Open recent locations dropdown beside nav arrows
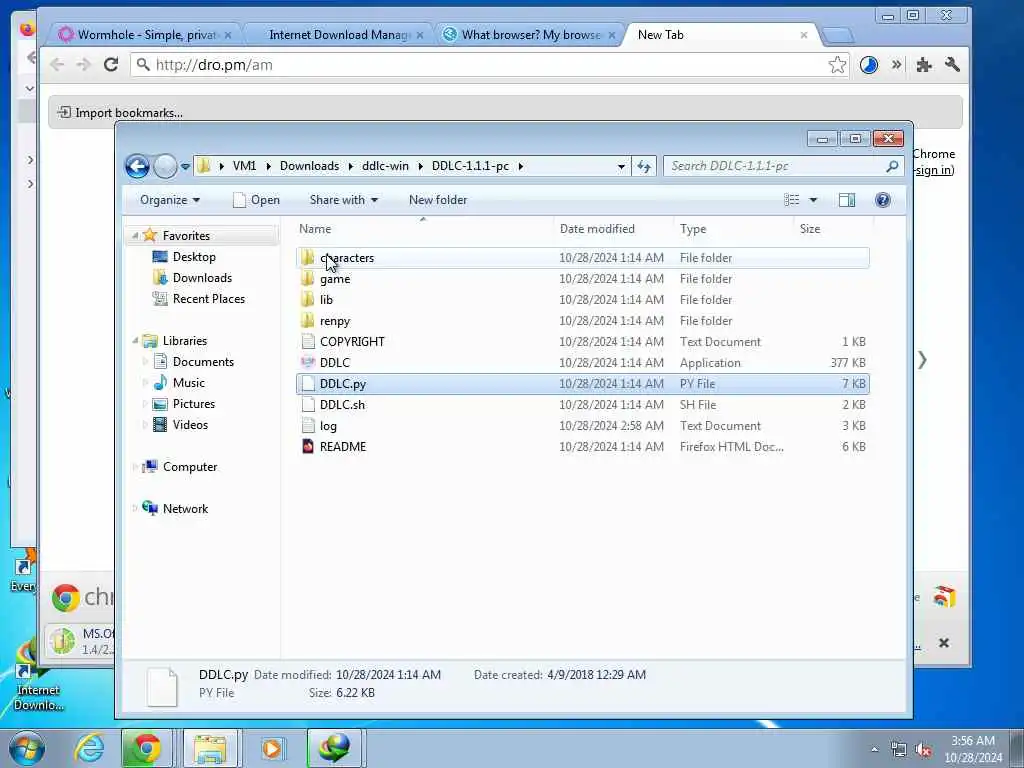Image resolution: width=1024 pixels, height=768 pixels. pos(185,167)
